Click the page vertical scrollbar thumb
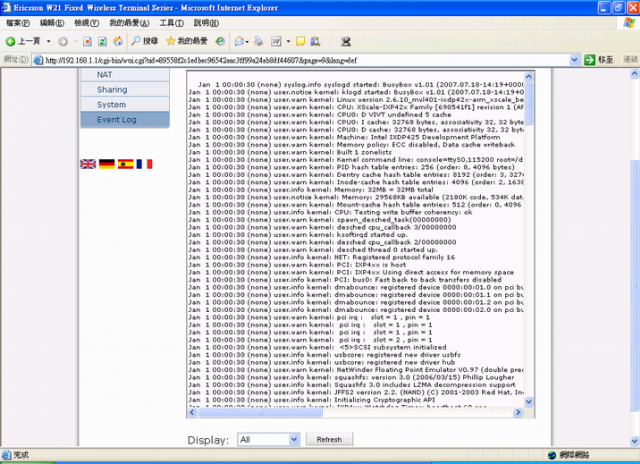640x464 pixels. (635, 286)
